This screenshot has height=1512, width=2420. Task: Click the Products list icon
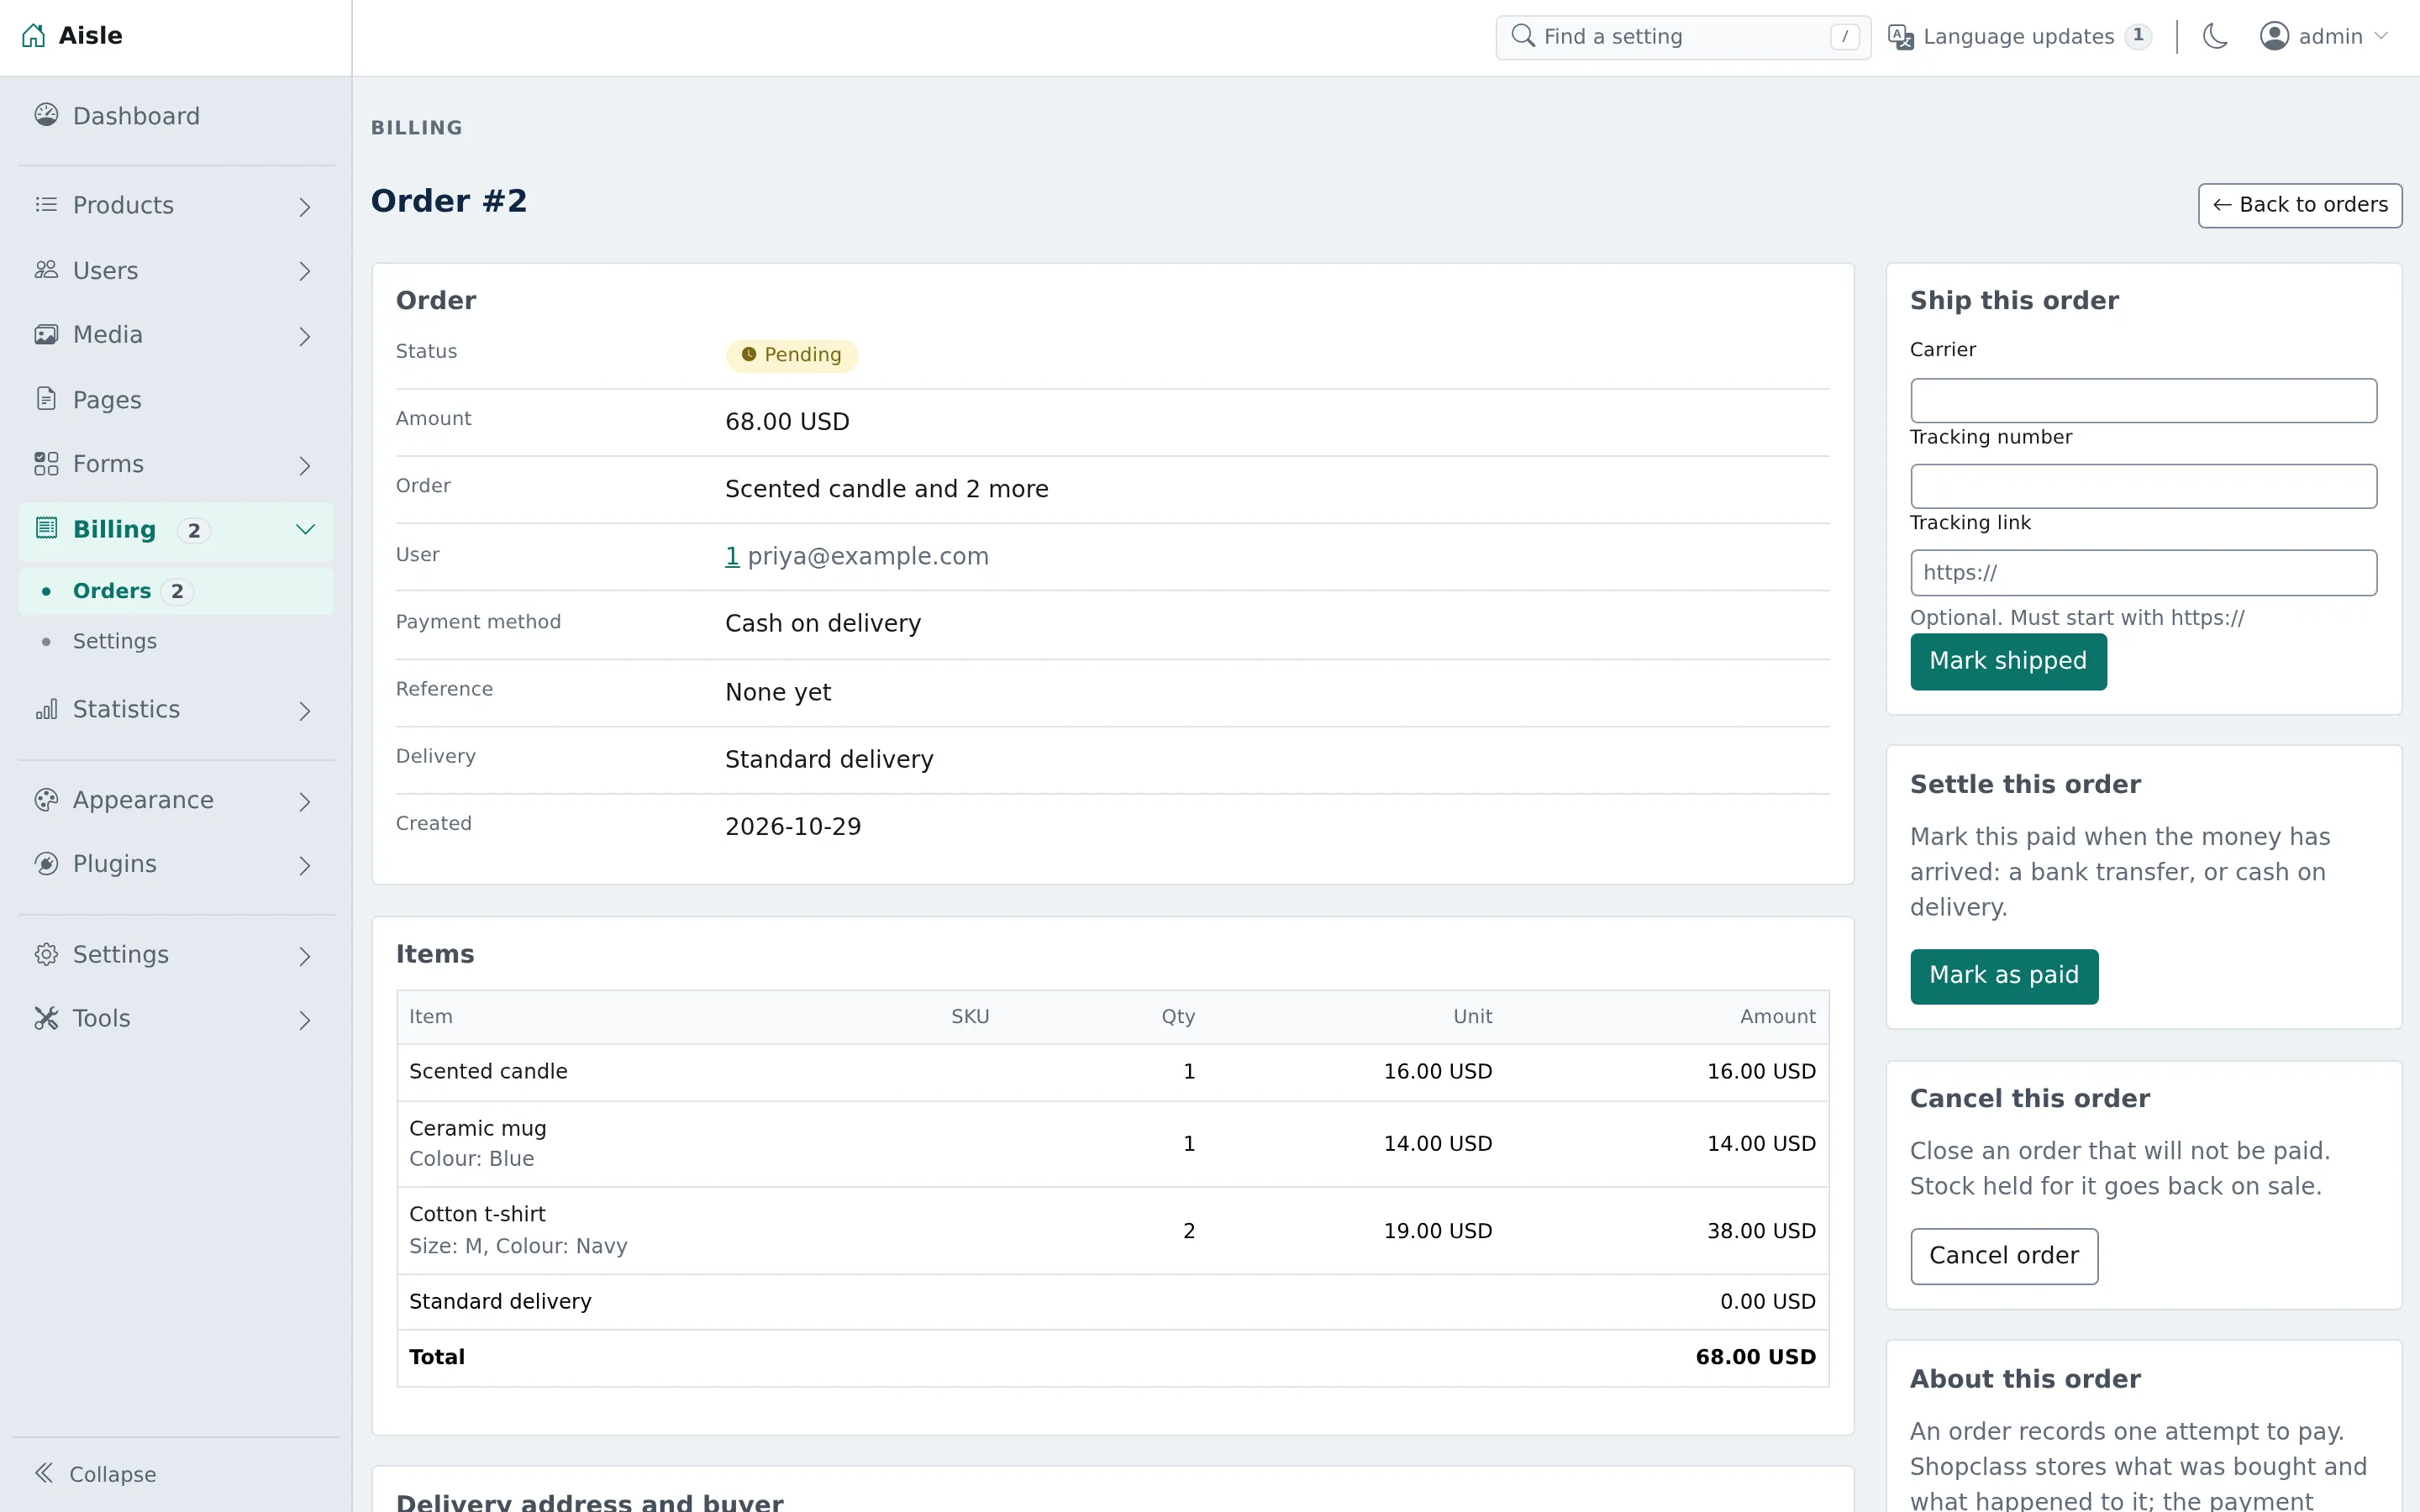pyautogui.click(x=46, y=205)
